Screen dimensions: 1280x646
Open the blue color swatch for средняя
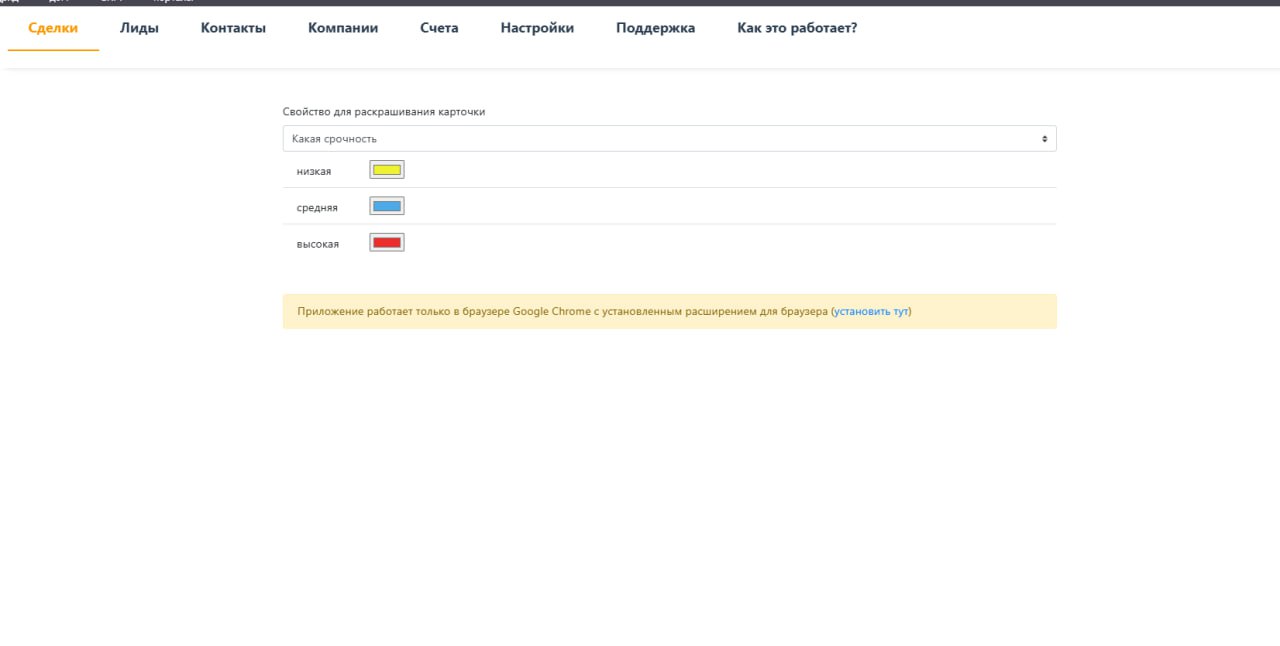click(x=387, y=207)
